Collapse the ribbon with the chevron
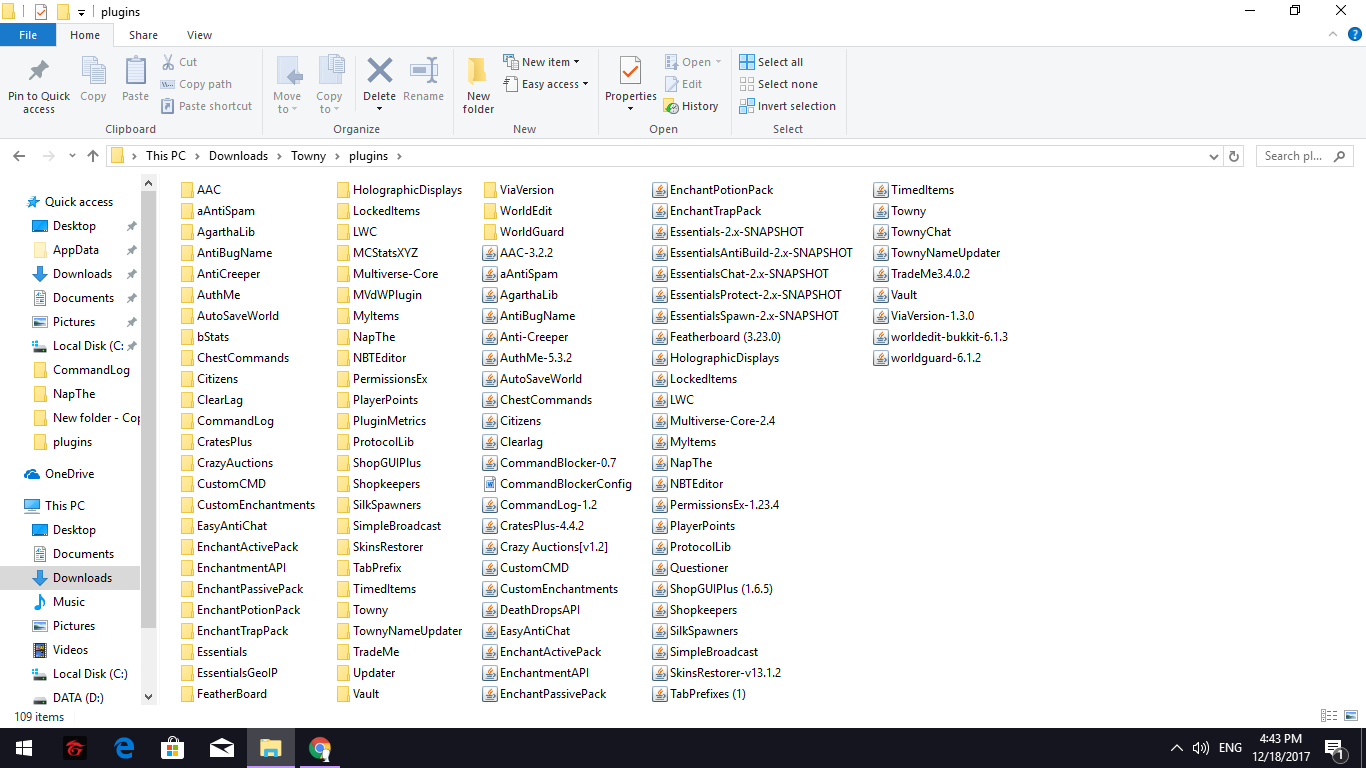Viewport: 1366px width, 768px height. tap(1332, 35)
